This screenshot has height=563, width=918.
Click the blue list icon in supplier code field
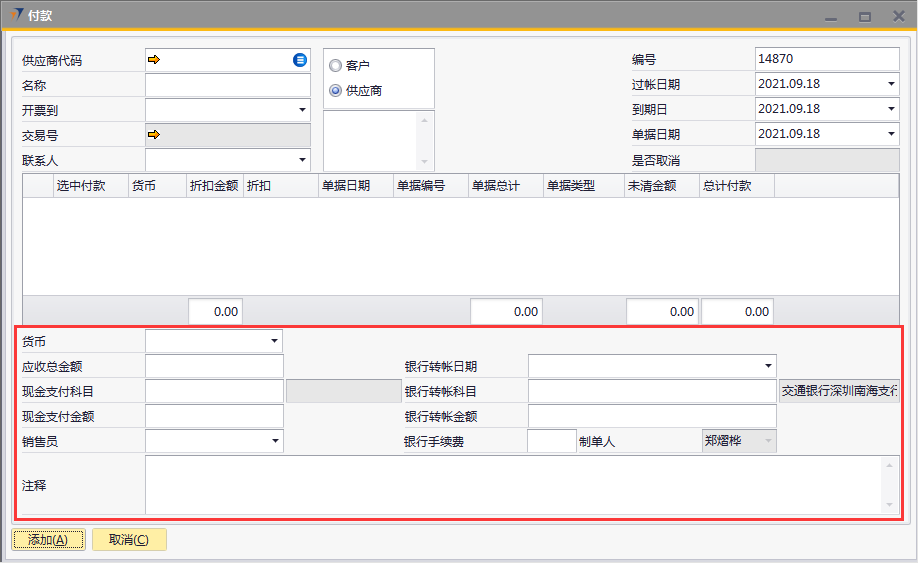(300, 60)
